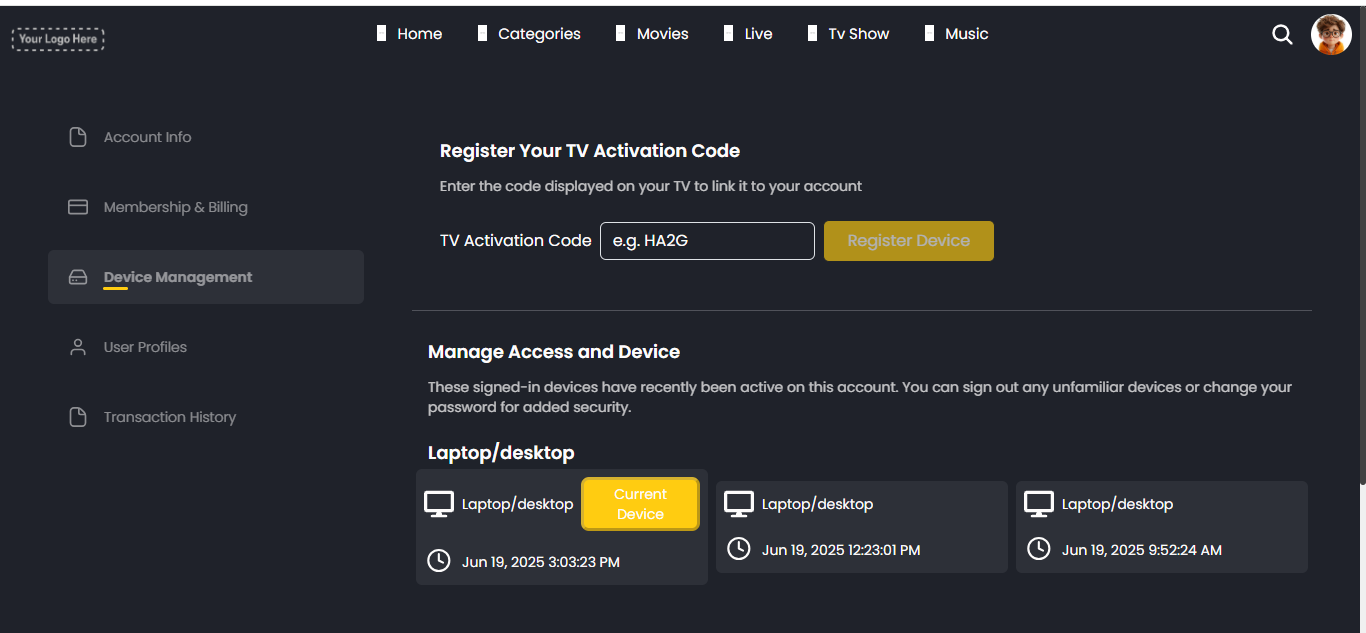Click the Current Device badge button
This screenshot has height=633, width=1366.
point(640,504)
